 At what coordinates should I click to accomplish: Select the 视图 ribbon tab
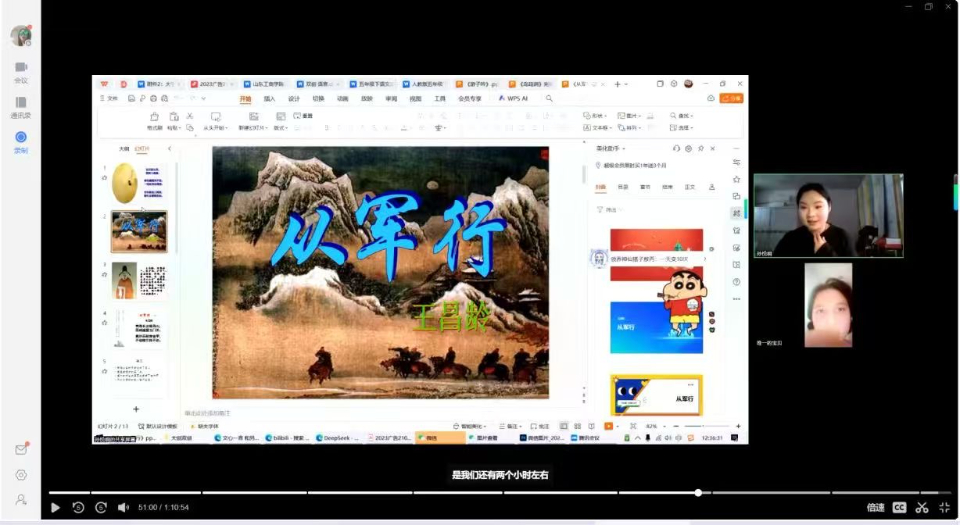click(x=416, y=99)
